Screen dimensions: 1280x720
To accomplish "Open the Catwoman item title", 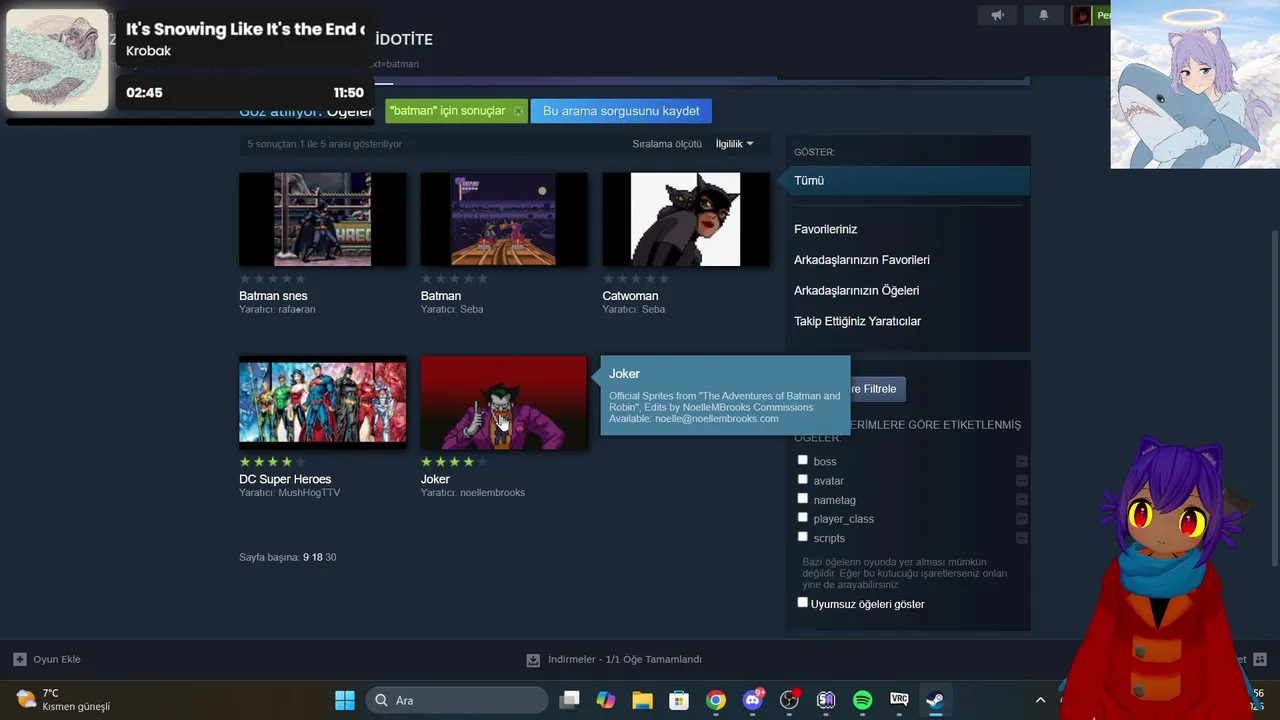I will click(x=630, y=296).
